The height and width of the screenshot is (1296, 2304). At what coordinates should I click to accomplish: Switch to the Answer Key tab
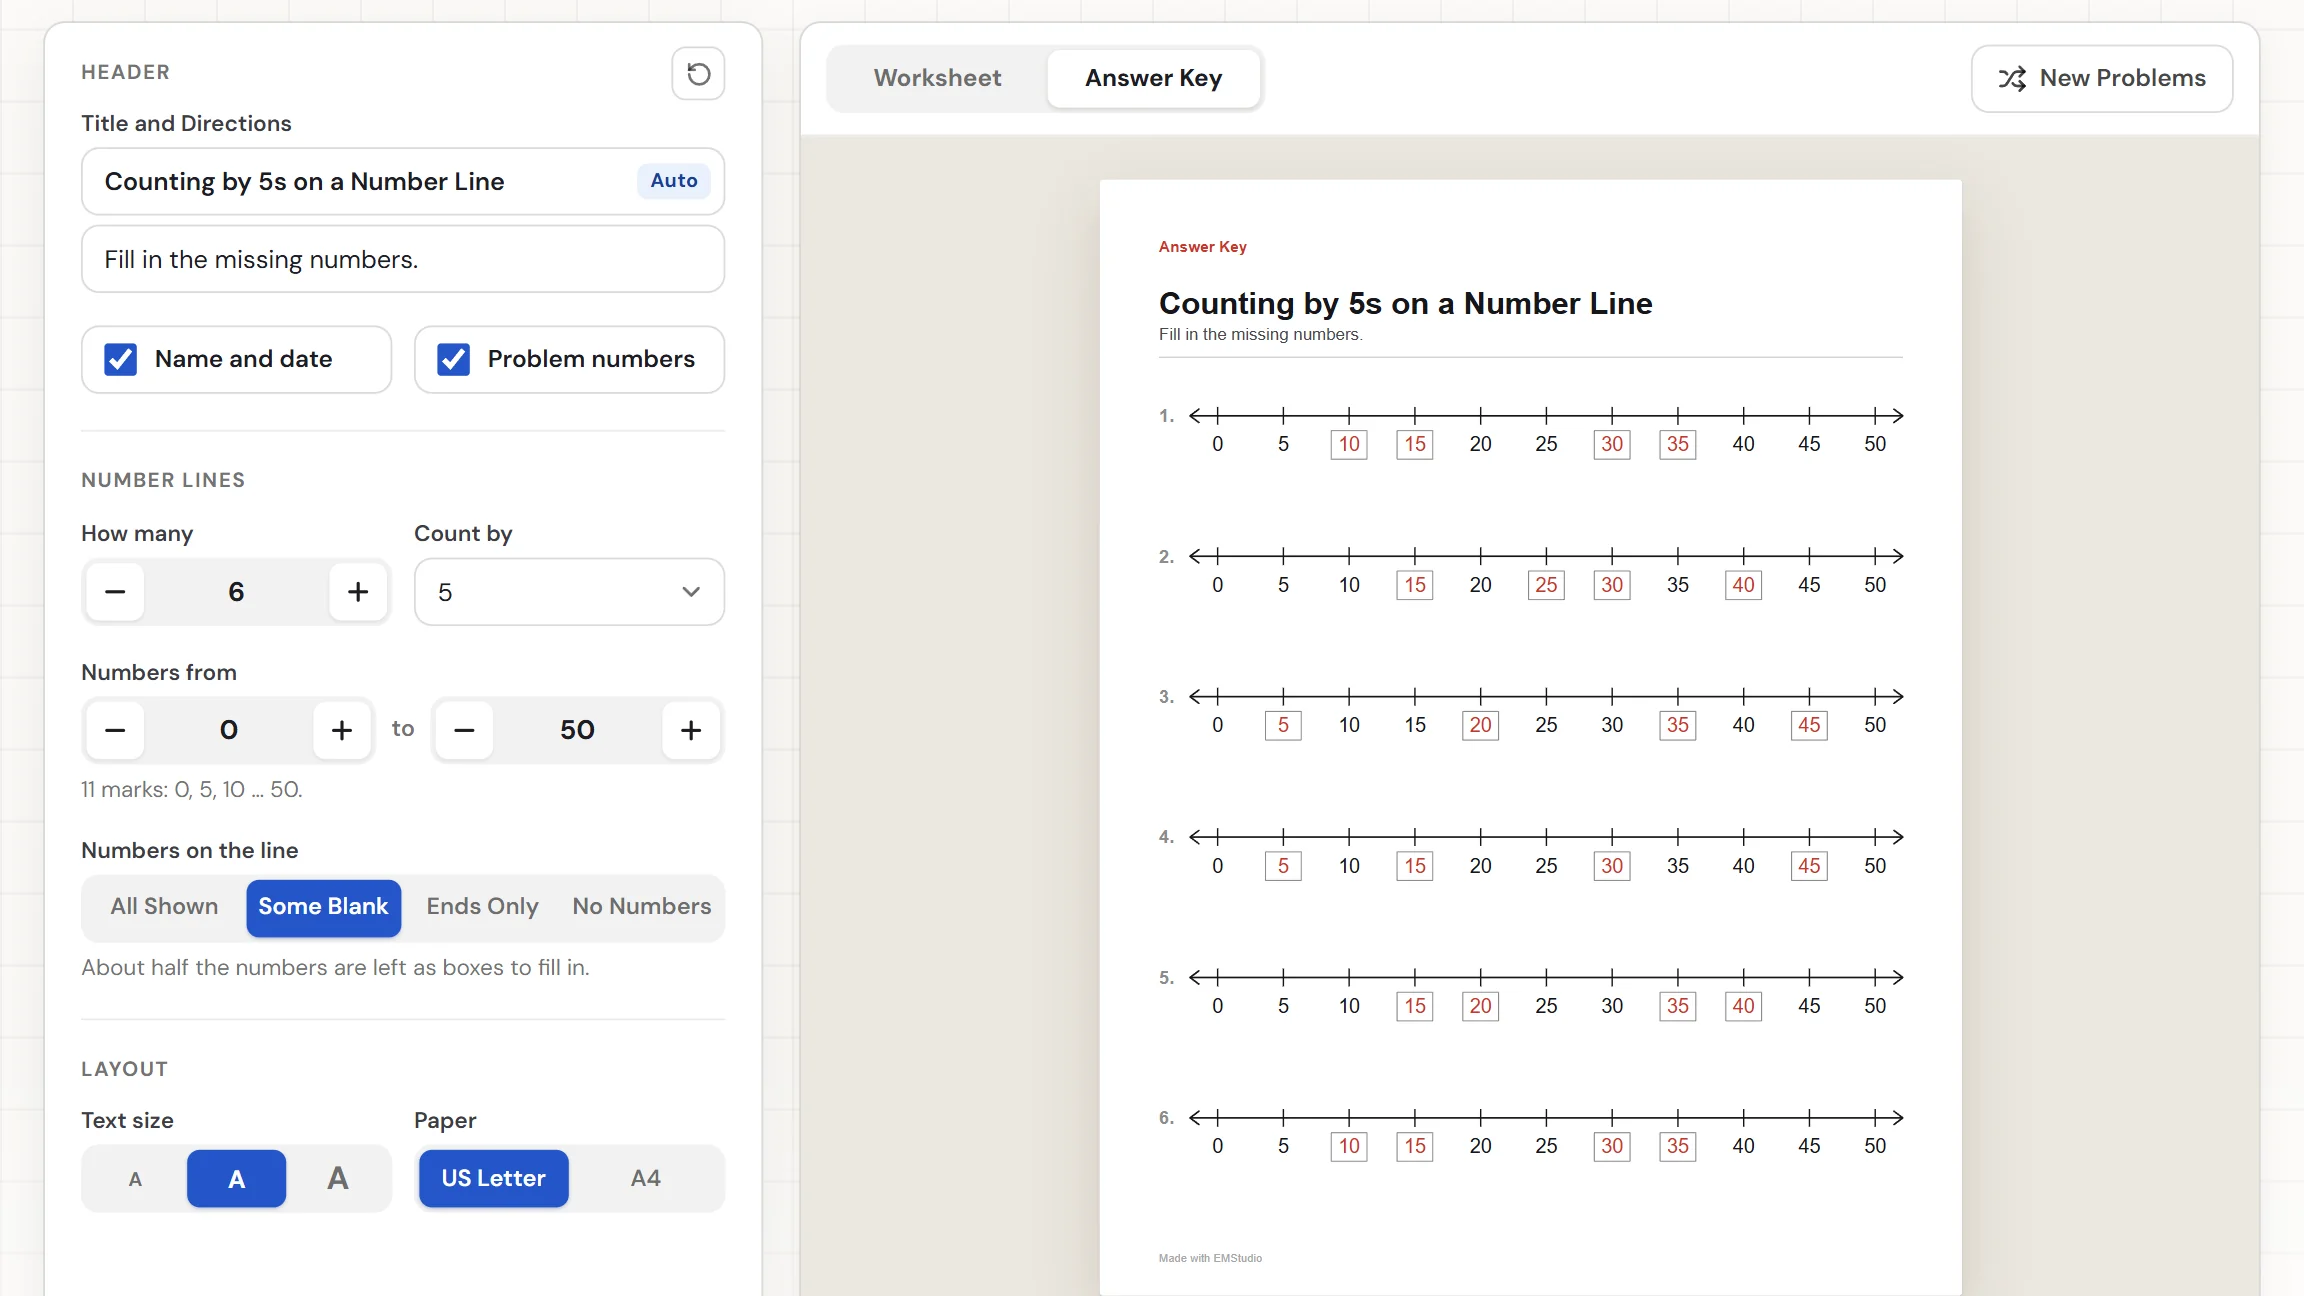pos(1153,78)
